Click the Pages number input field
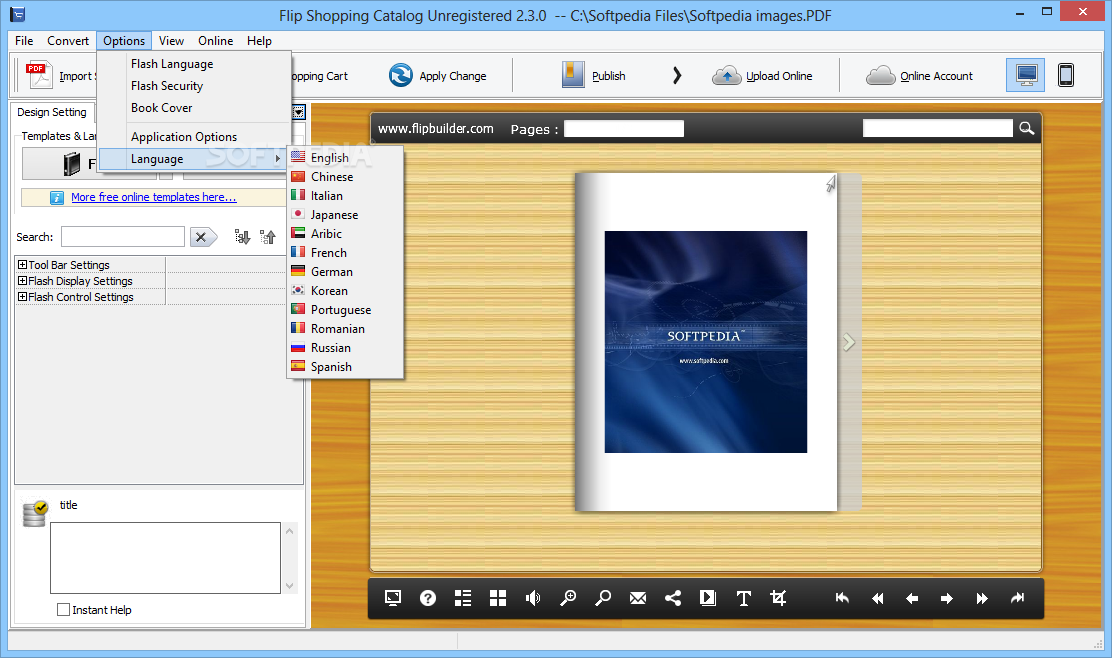This screenshot has height=658, width=1112. pyautogui.click(x=624, y=128)
